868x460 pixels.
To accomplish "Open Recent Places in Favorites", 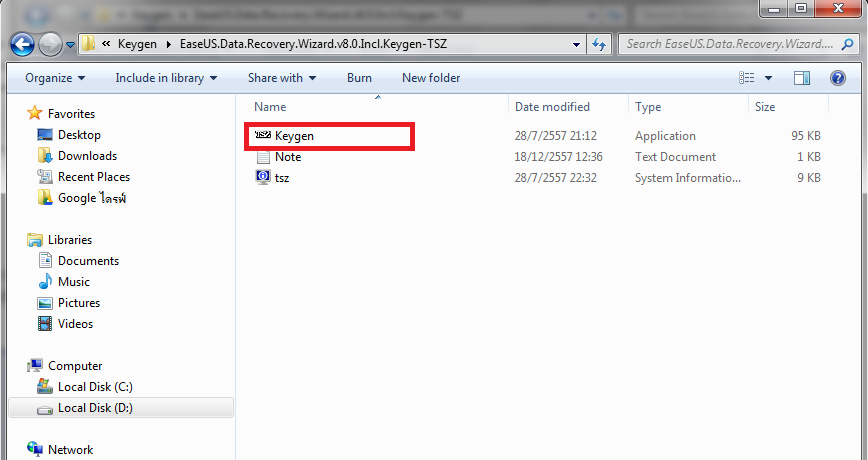I will click(x=94, y=177).
